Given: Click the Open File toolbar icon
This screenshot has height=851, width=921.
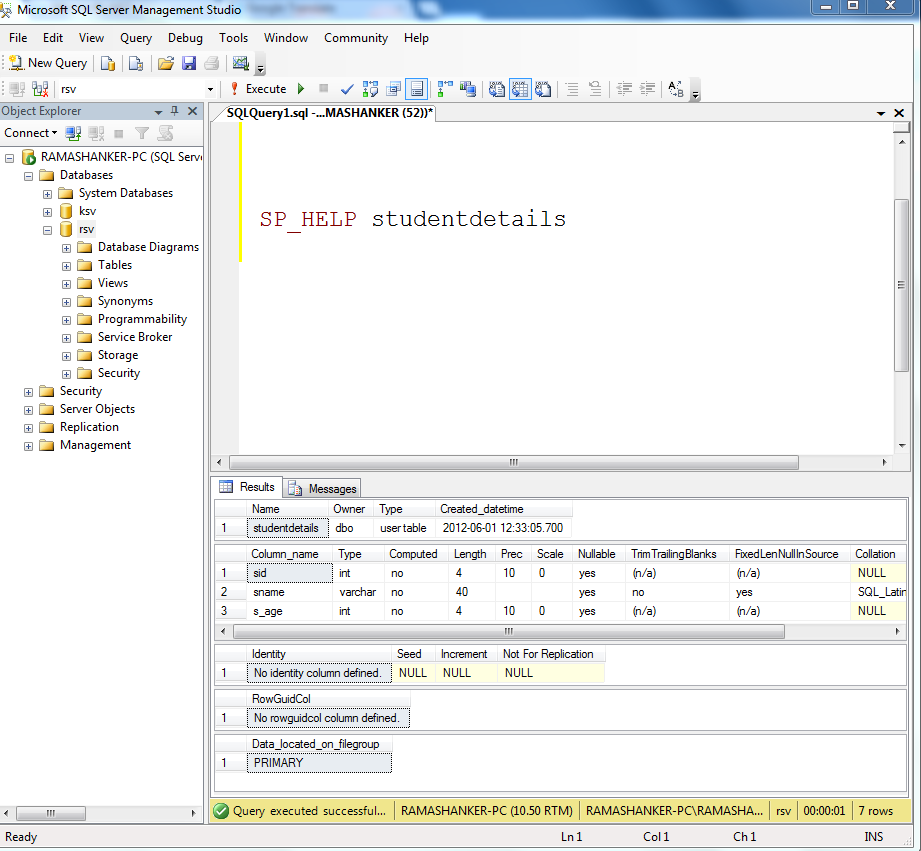Looking at the screenshot, I should pyautogui.click(x=166, y=62).
